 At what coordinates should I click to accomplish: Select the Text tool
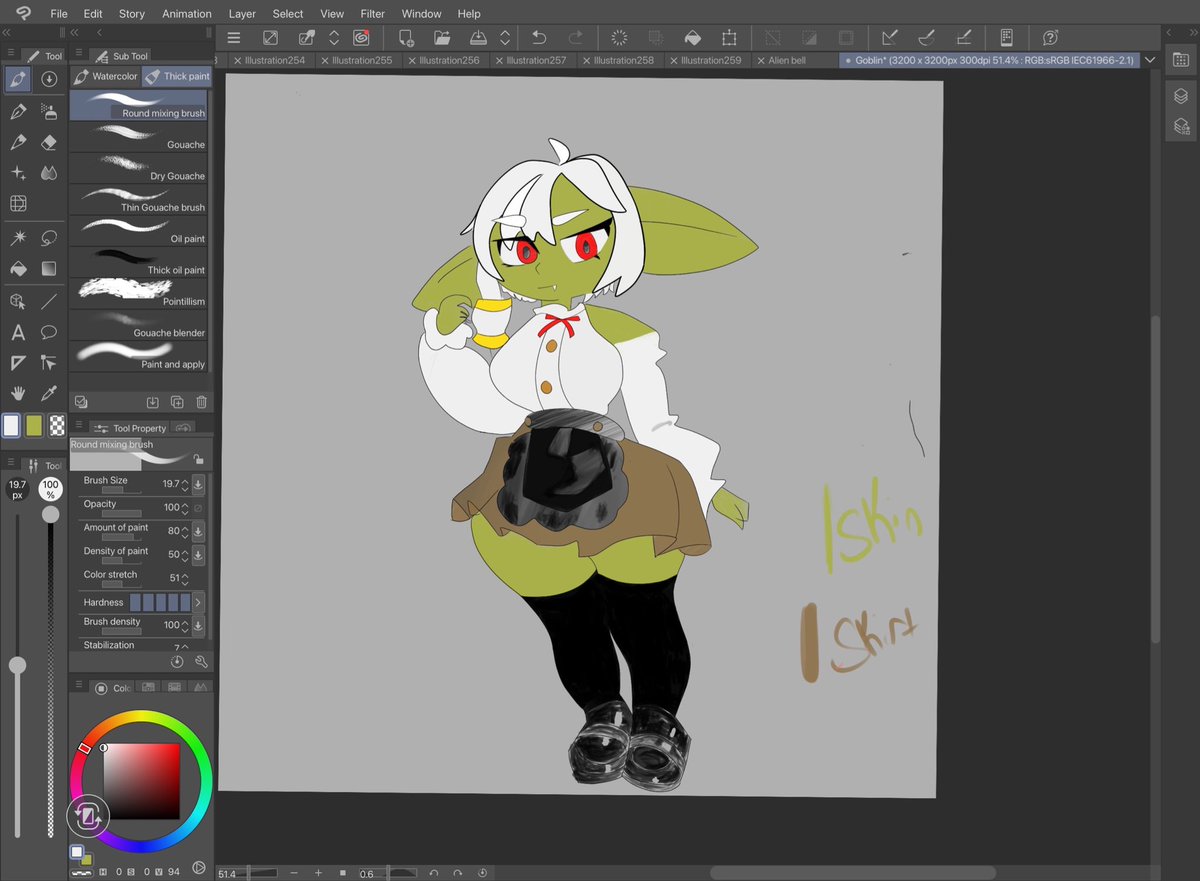(x=18, y=332)
